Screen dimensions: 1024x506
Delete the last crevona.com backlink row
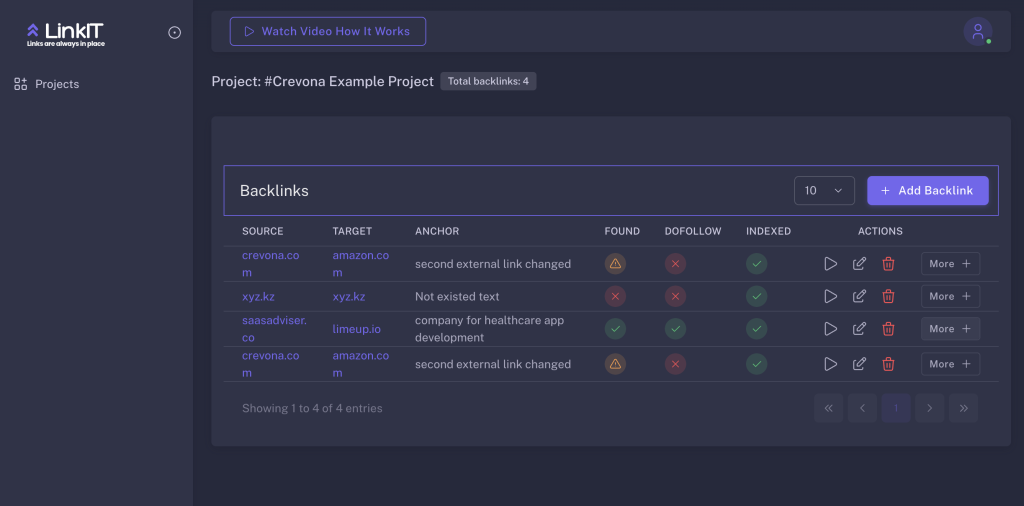tap(888, 364)
